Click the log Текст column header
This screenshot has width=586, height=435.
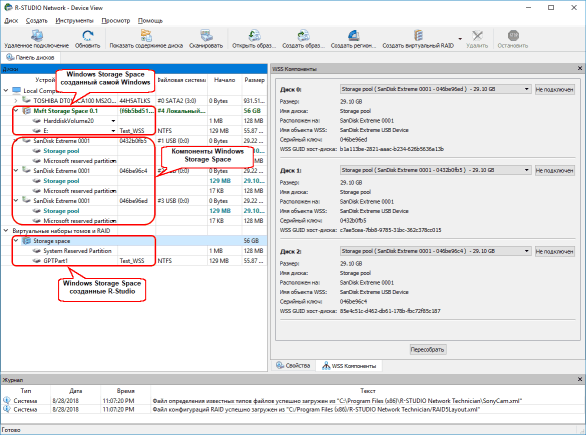click(368, 391)
